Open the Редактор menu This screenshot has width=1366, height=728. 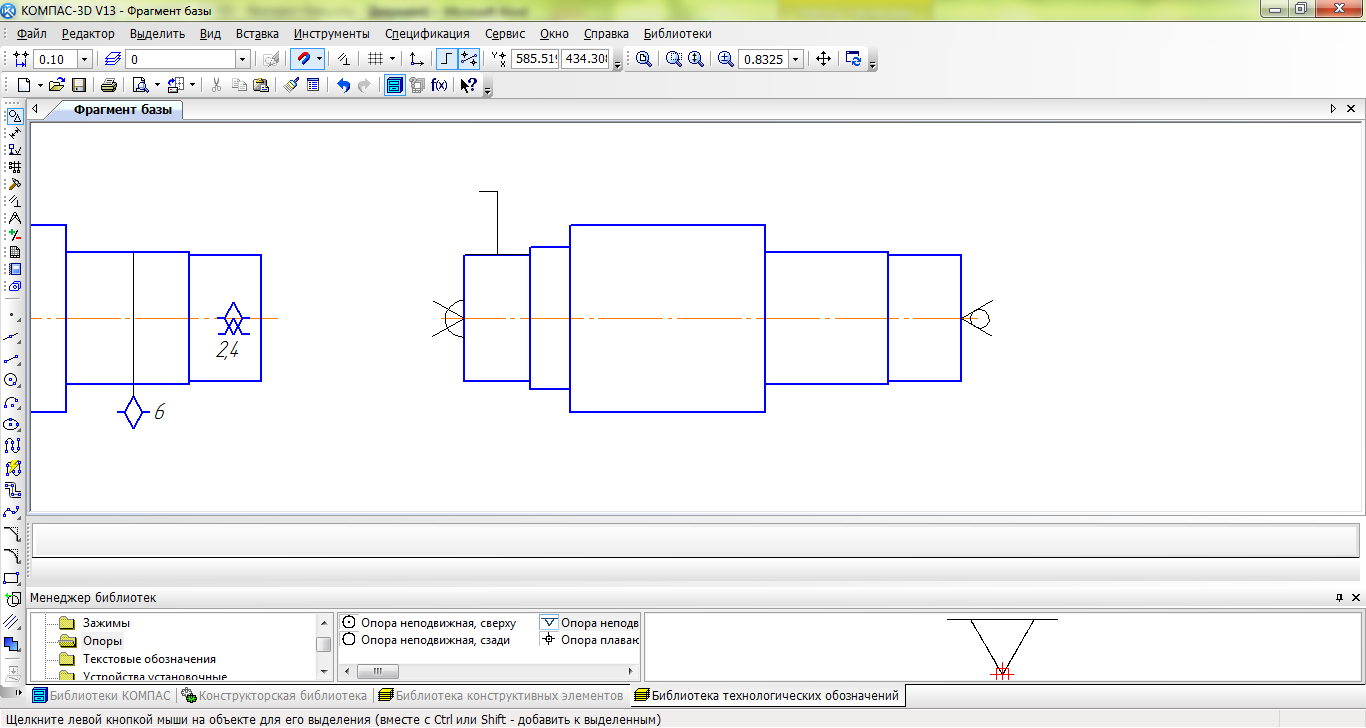coord(88,33)
